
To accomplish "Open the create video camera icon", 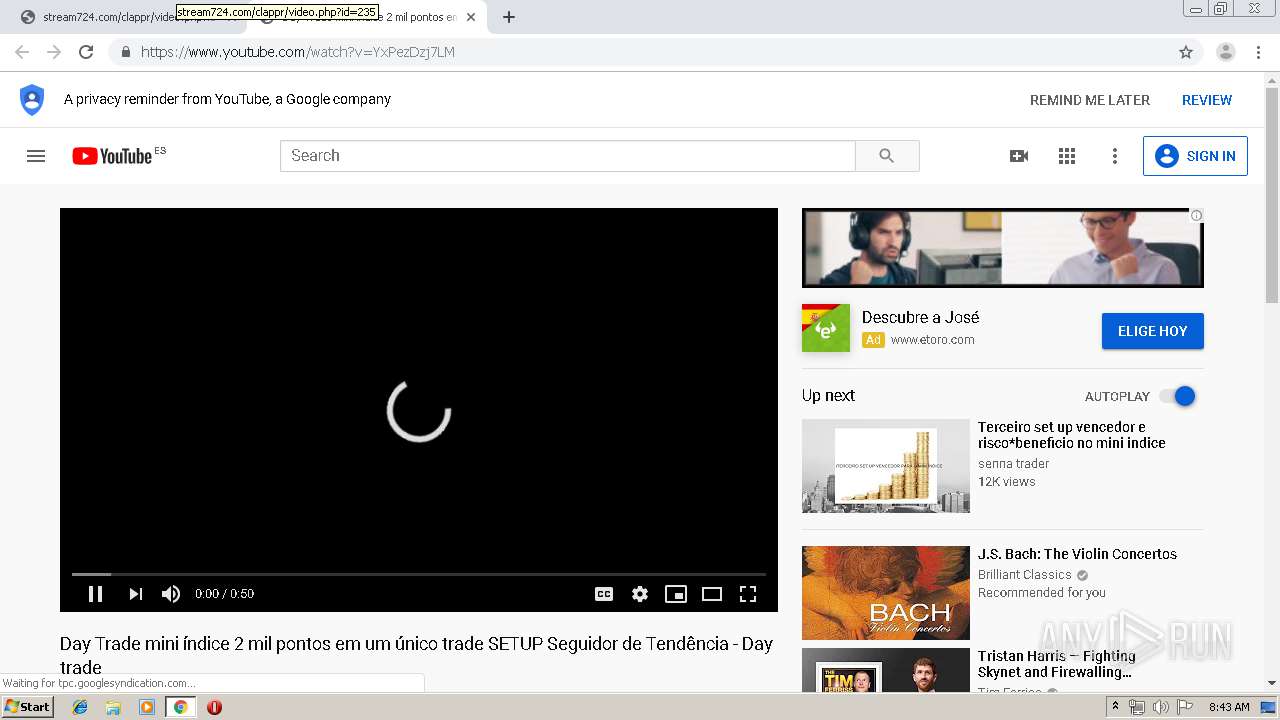I will pos(1019,156).
